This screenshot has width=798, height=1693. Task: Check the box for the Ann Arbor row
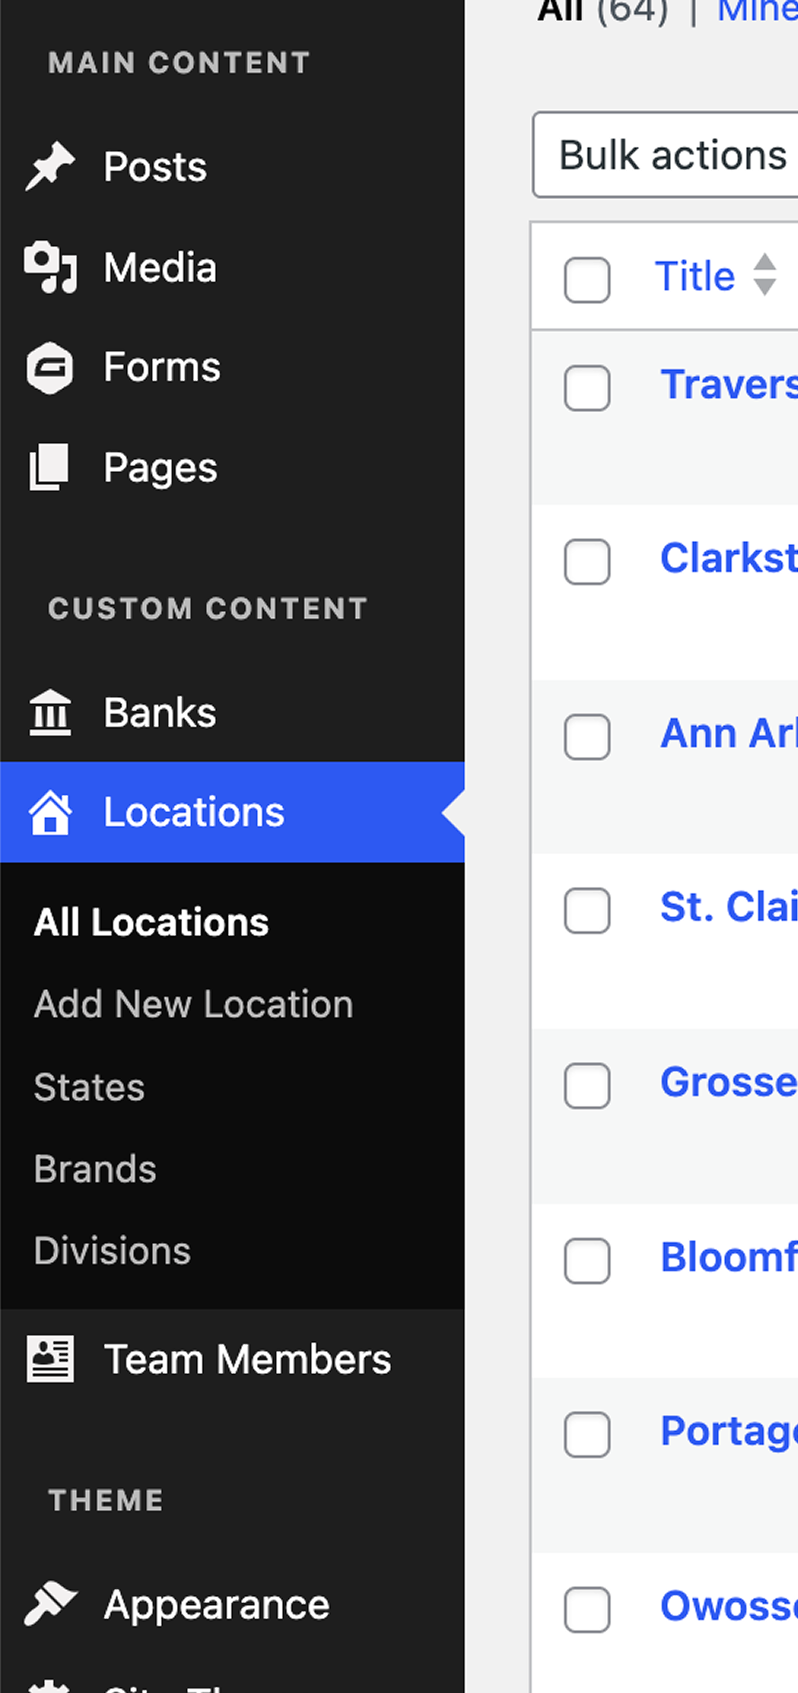point(587,737)
